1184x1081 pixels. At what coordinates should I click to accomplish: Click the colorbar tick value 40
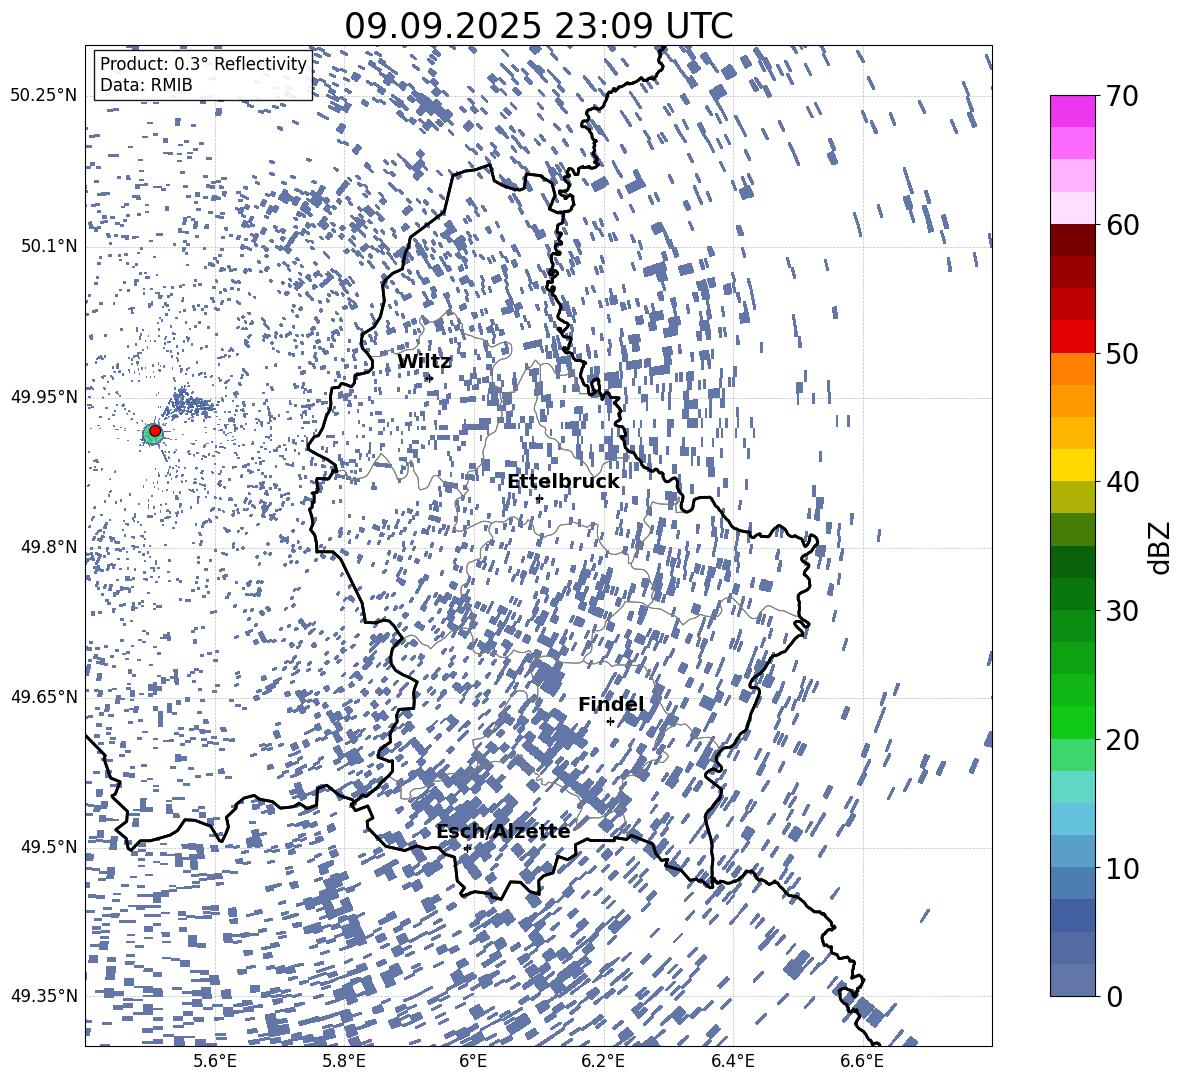pos(1122,482)
